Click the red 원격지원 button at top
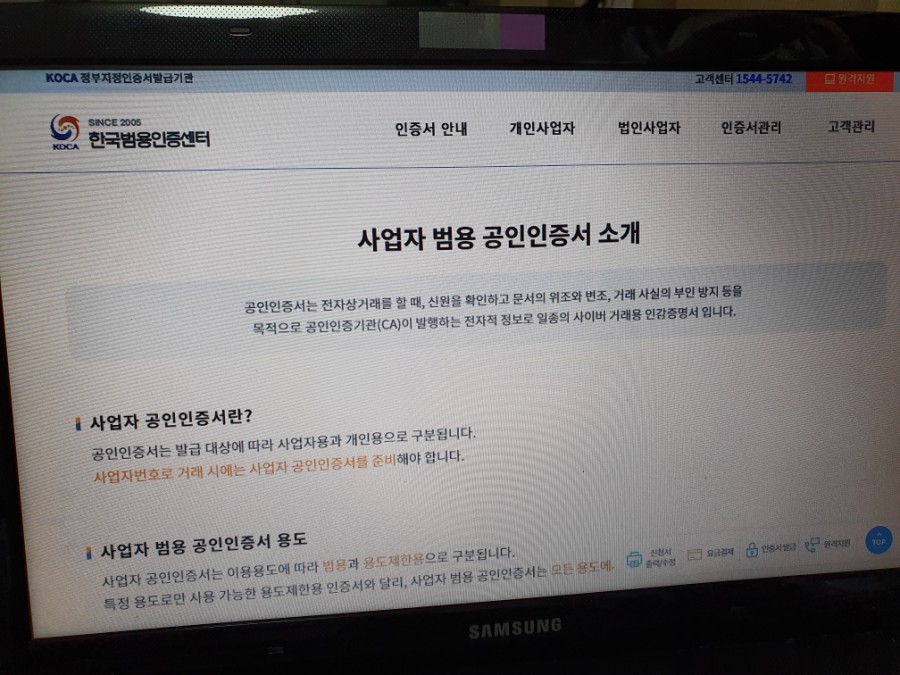 point(849,79)
